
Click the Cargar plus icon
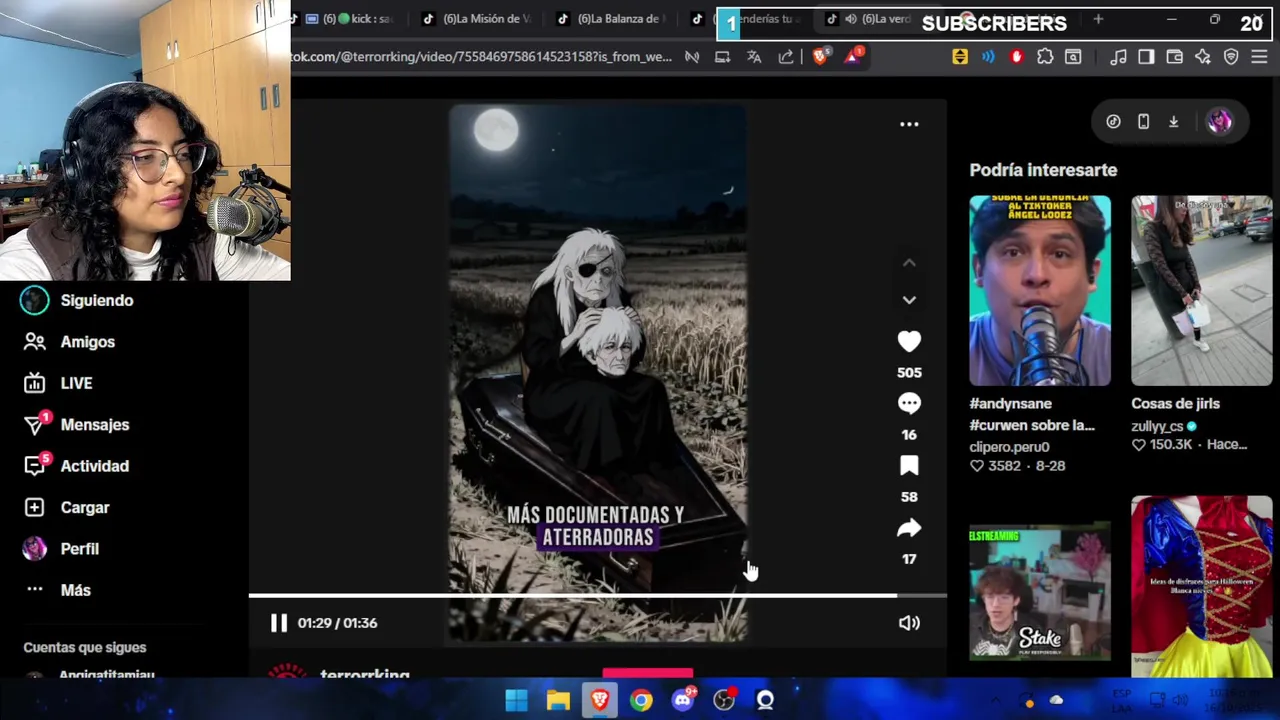34,508
